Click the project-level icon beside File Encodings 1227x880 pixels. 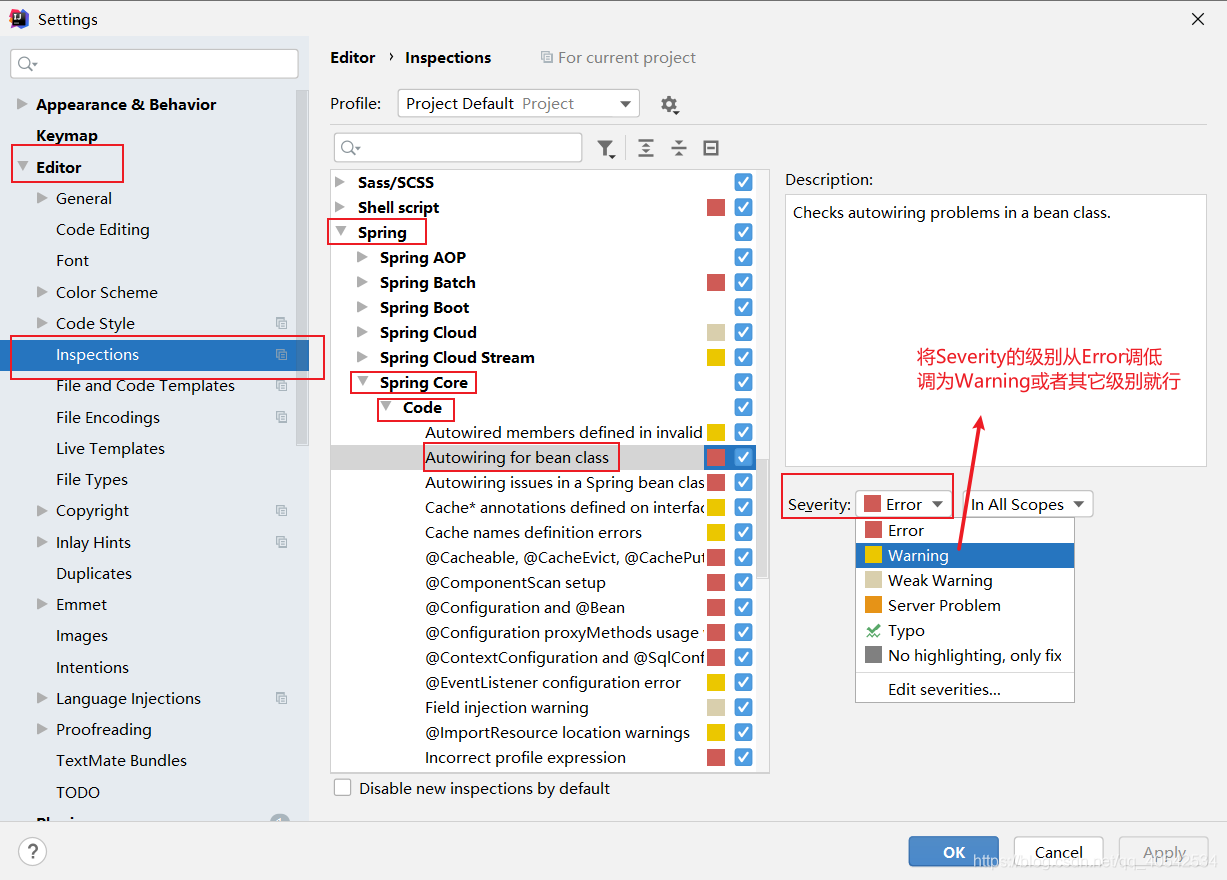pyautogui.click(x=281, y=417)
